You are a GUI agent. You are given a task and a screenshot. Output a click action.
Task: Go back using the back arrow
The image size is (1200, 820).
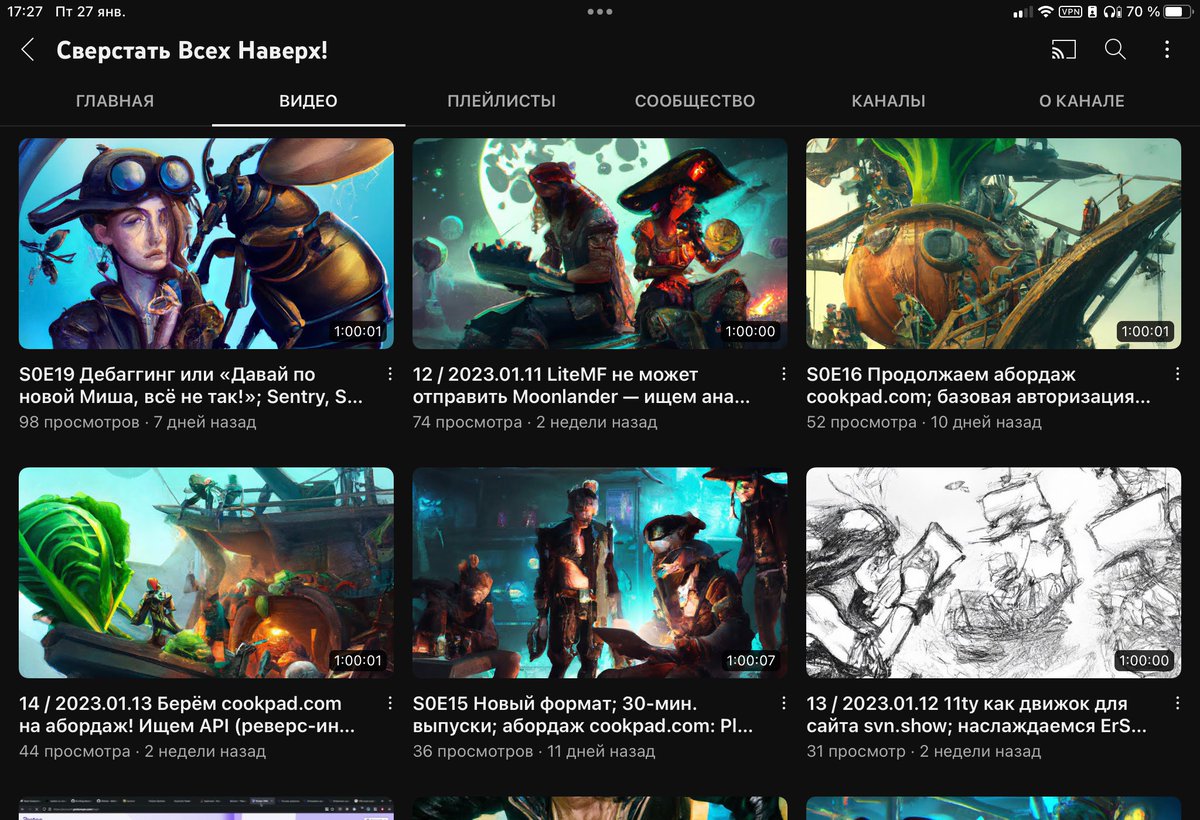pos(28,50)
